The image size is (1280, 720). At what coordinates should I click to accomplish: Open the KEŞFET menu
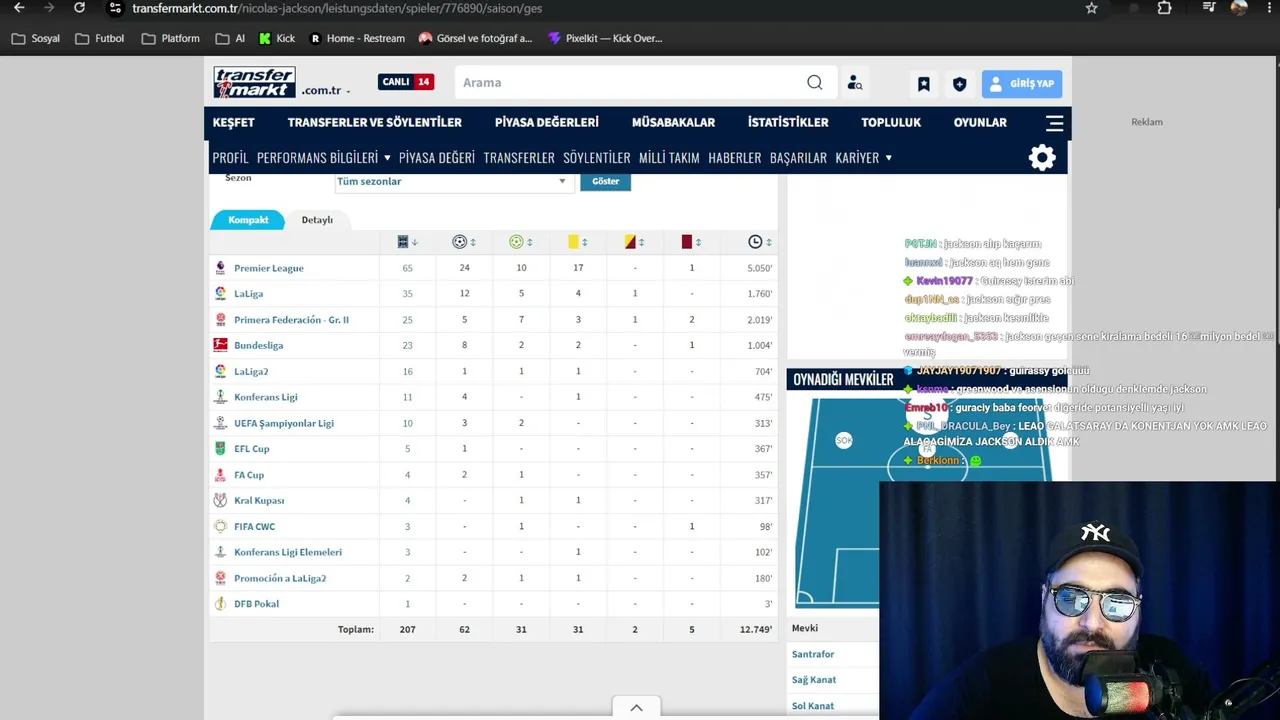(x=234, y=123)
